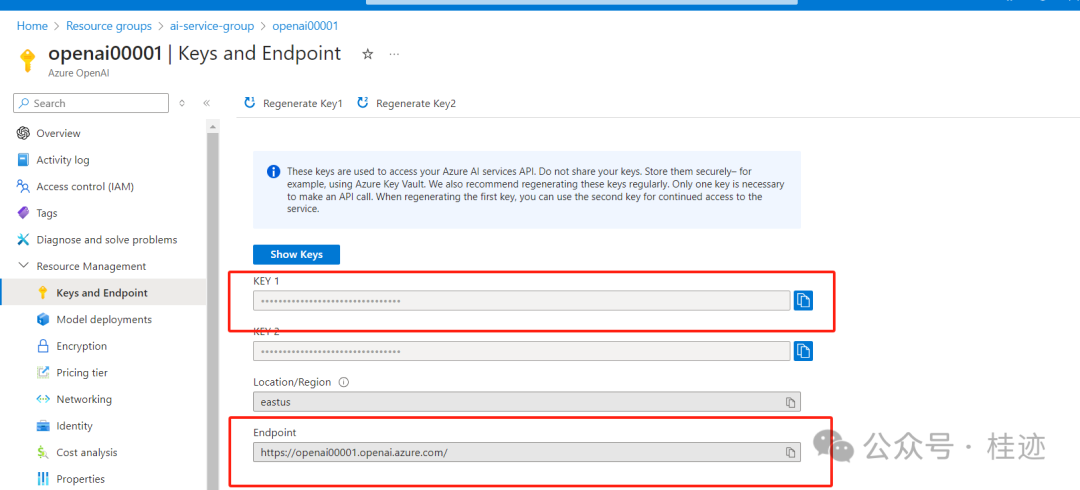Viewport: 1080px width, 490px height.
Task: Click the Identity icon
Action: 43,426
